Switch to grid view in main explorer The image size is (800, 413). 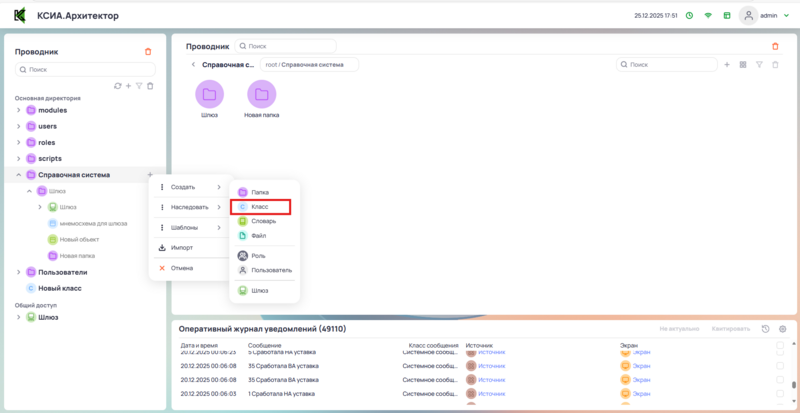point(743,65)
